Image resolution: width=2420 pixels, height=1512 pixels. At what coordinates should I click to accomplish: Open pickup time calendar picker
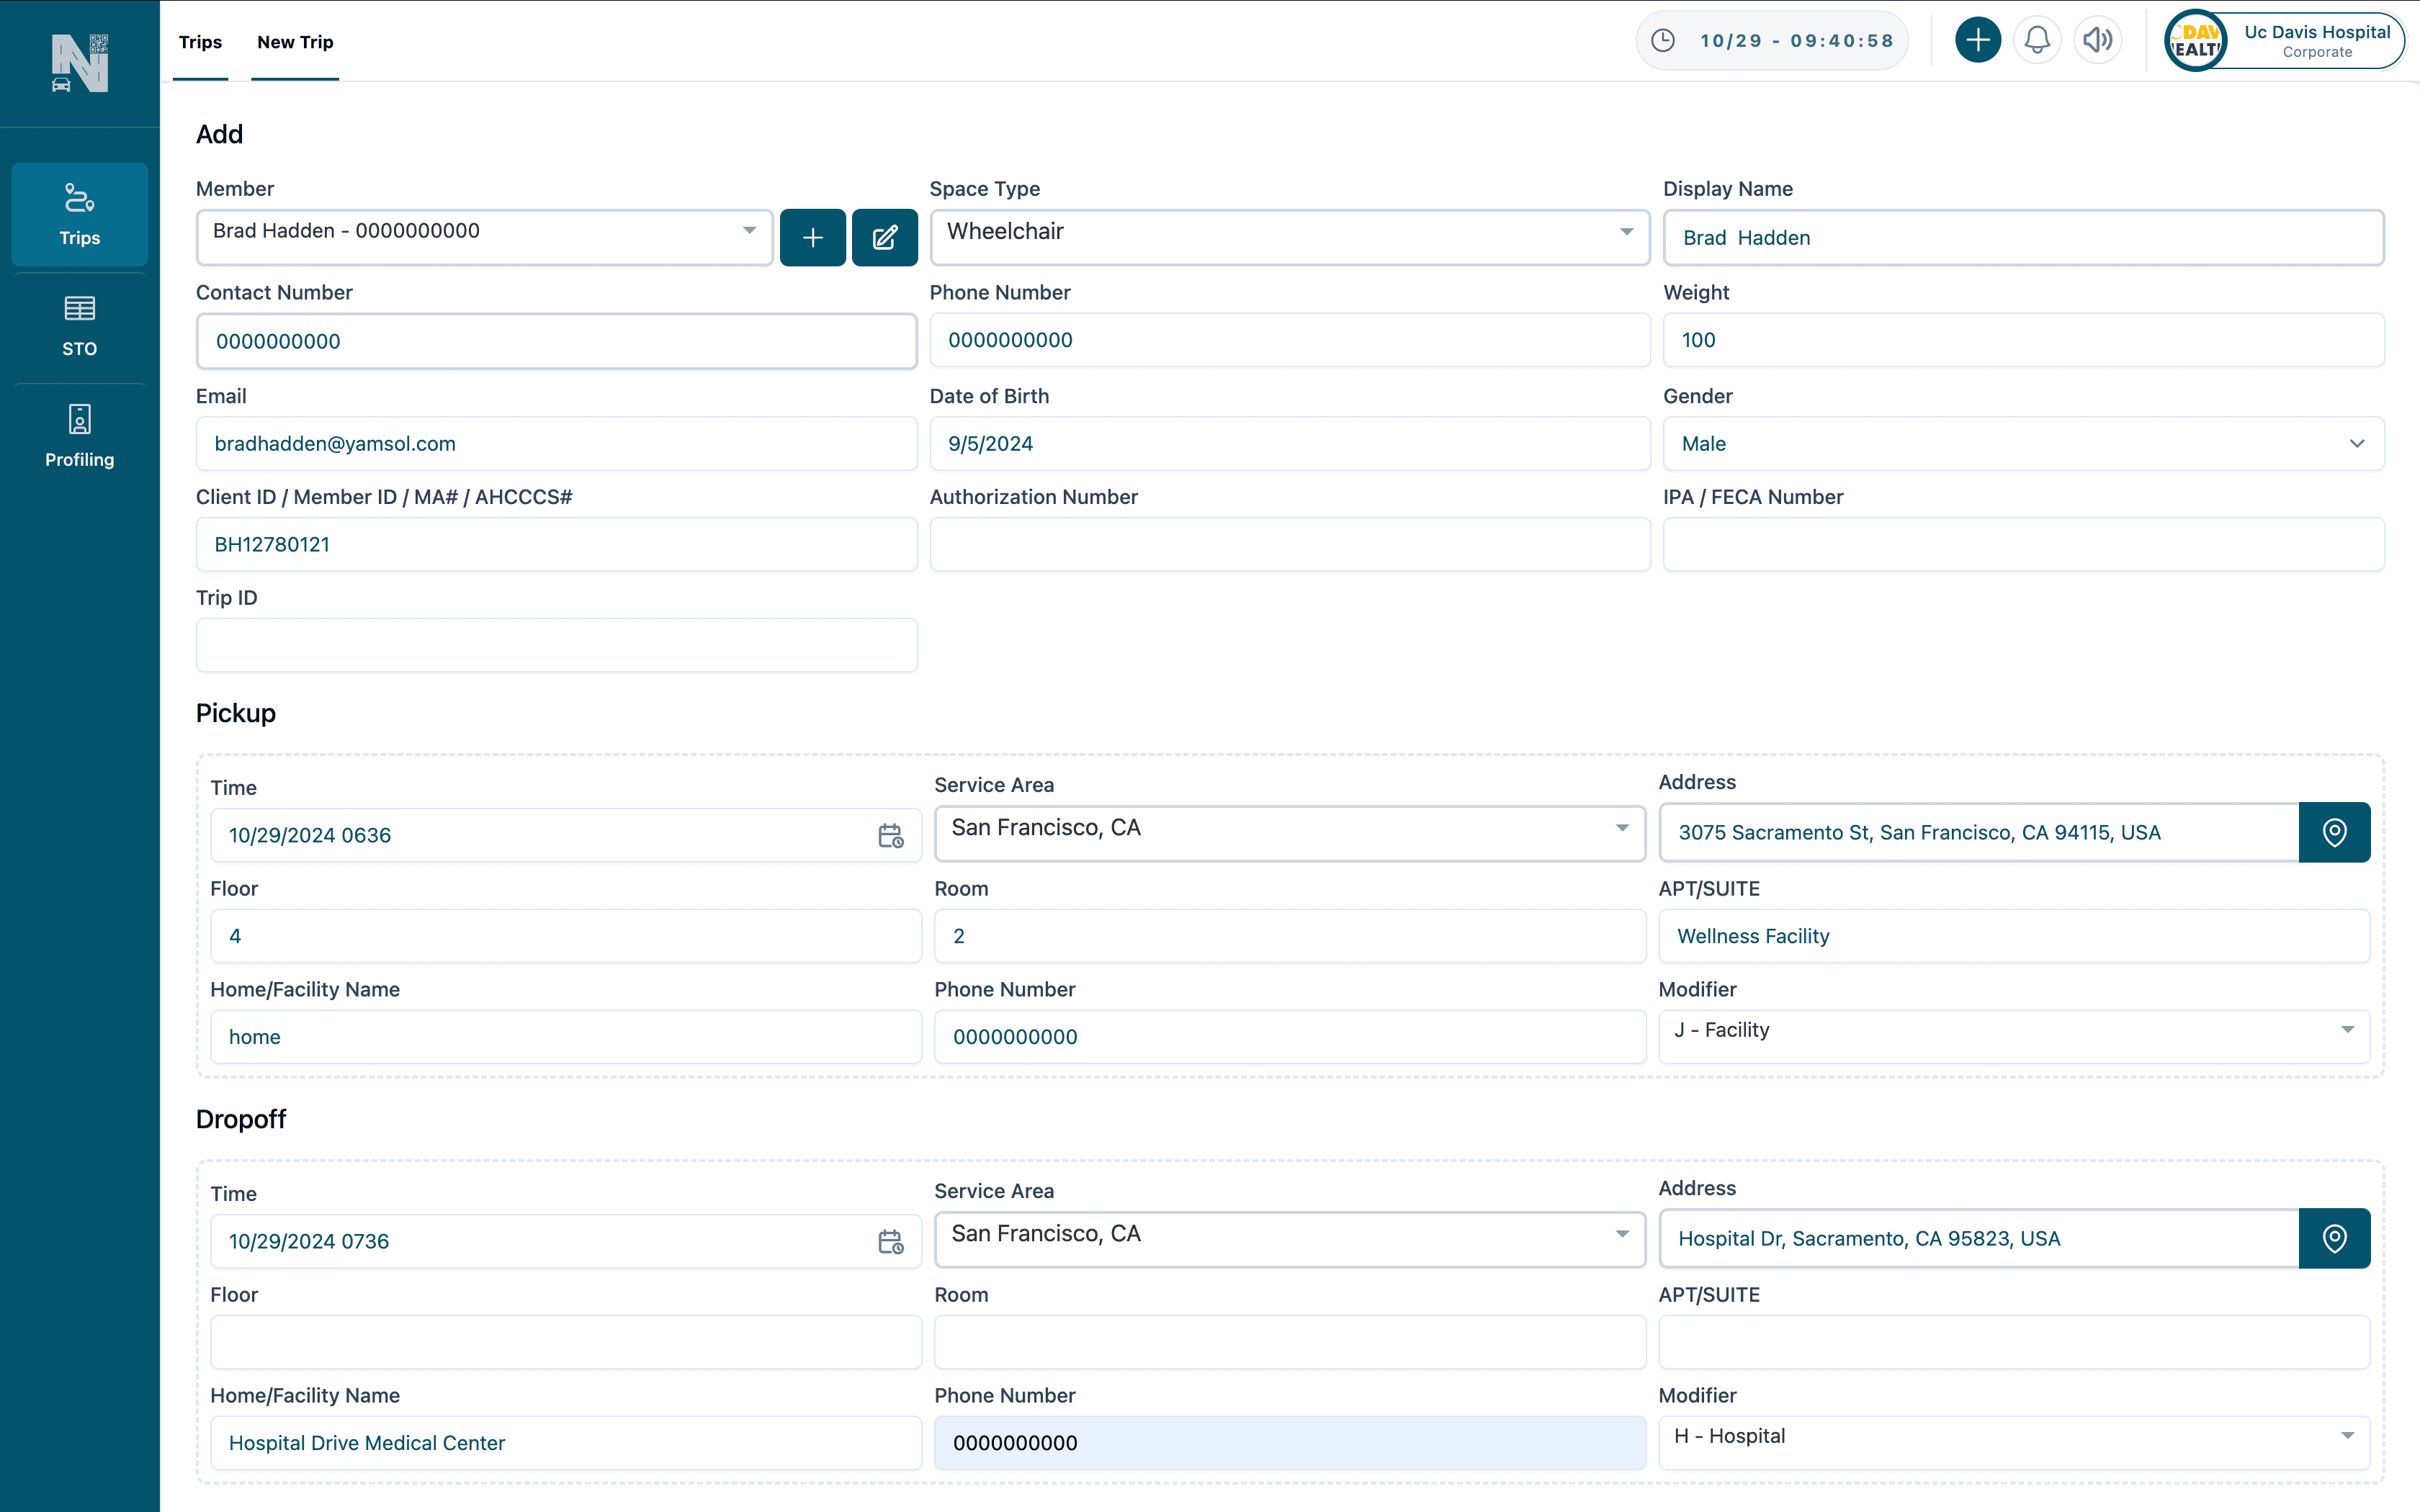point(890,834)
